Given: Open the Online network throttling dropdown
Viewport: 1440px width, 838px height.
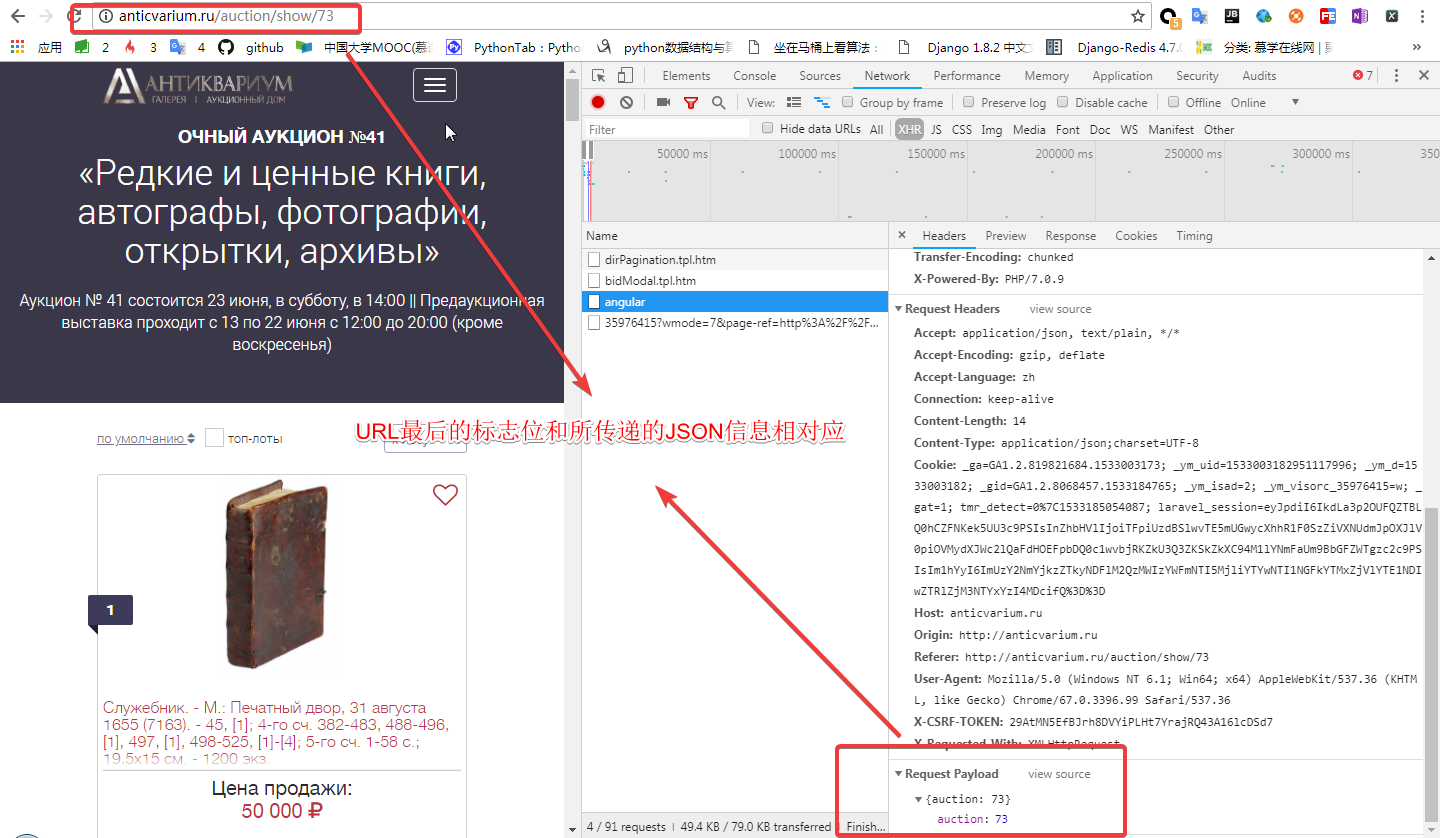Looking at the screenshot, I should click(1252, 101).
